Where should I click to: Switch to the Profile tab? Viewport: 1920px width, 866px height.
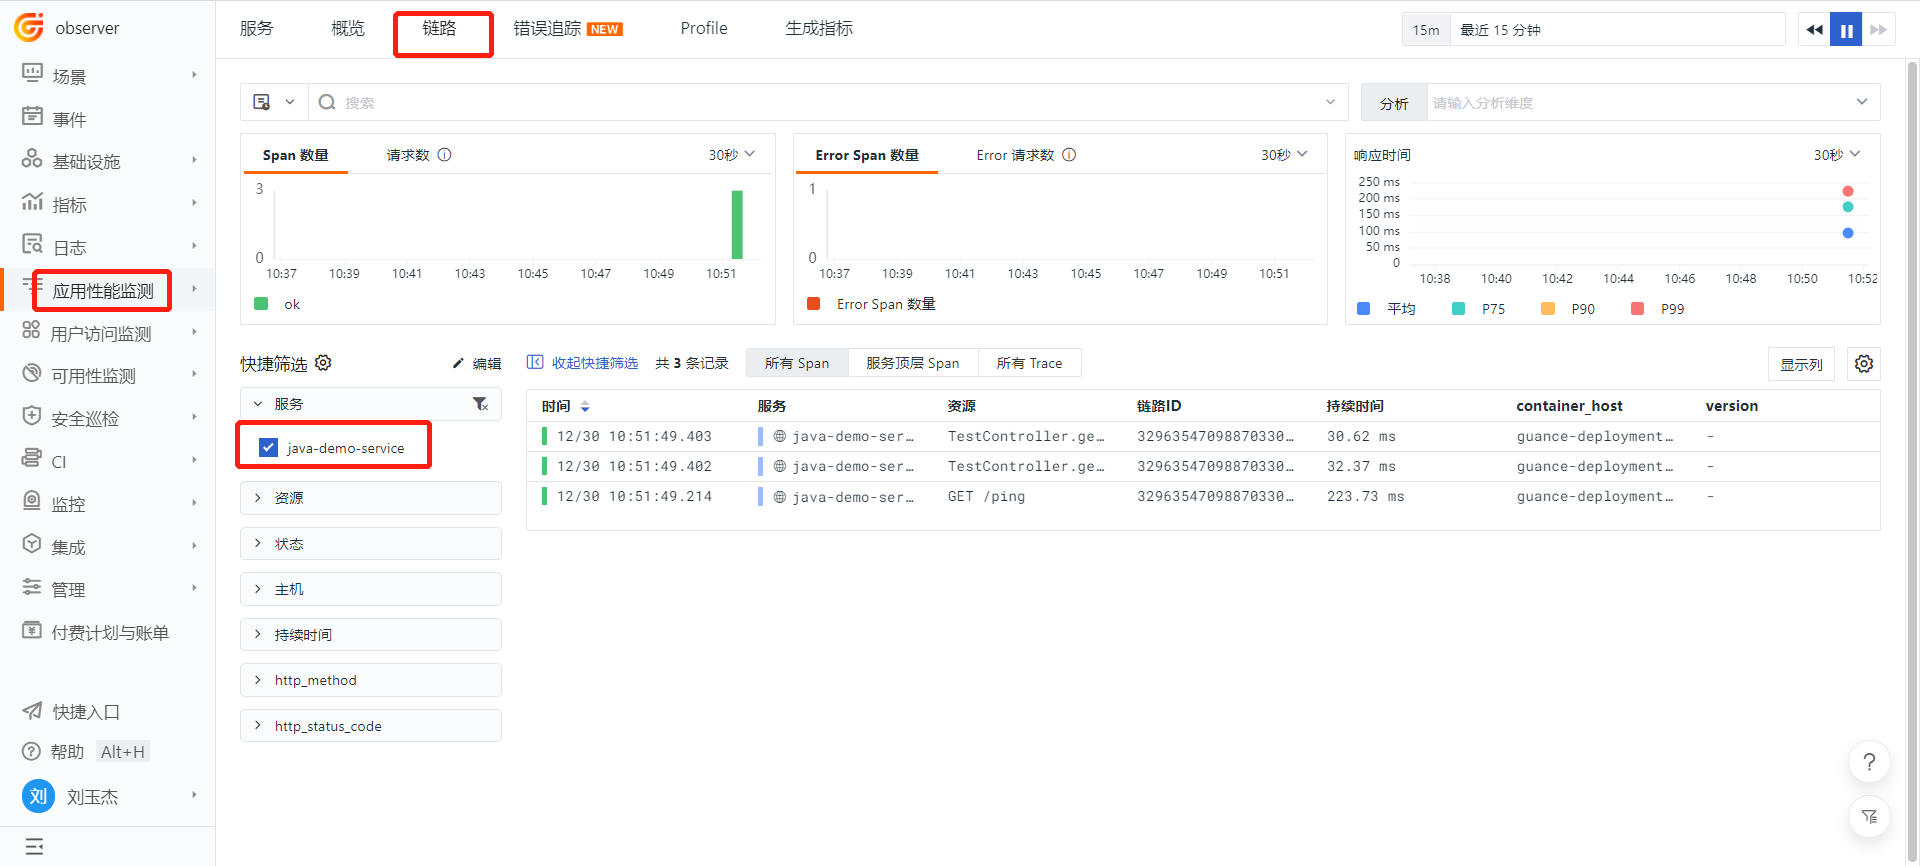point(704,29)
